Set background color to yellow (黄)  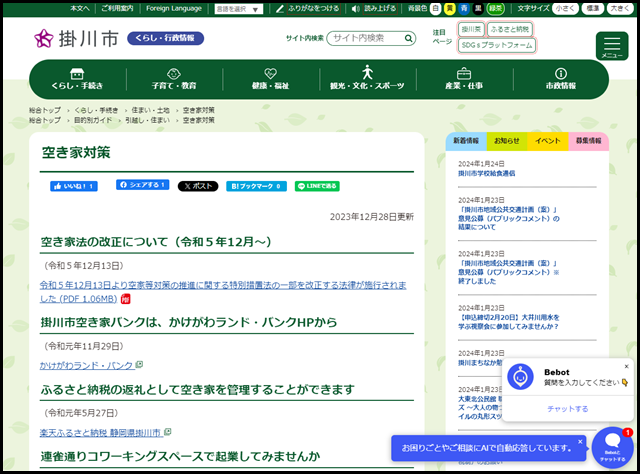[x=450, y=8]
